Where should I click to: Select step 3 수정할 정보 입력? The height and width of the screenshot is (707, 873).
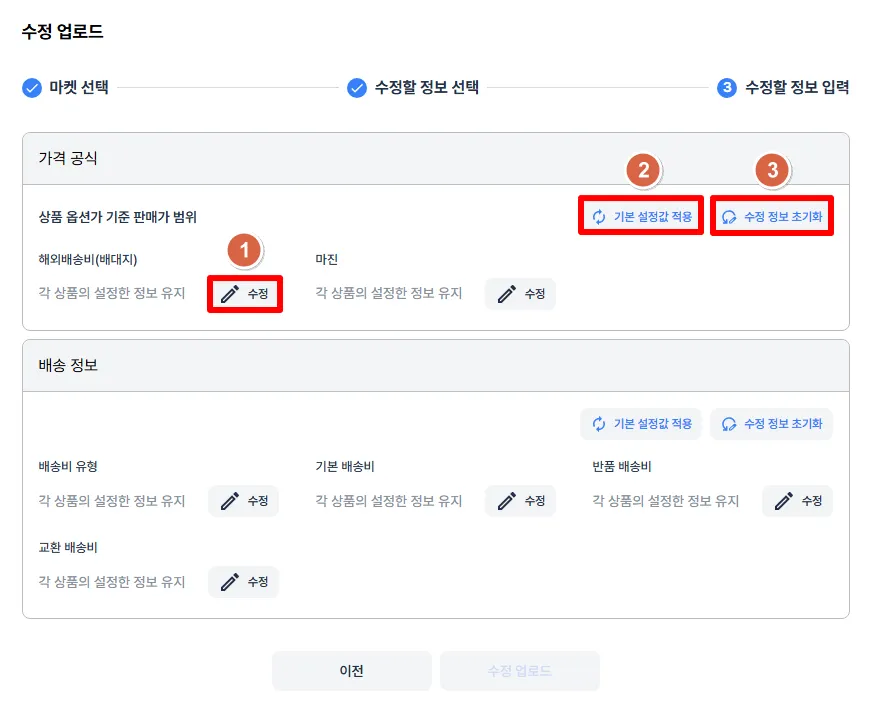pos(796,88)
